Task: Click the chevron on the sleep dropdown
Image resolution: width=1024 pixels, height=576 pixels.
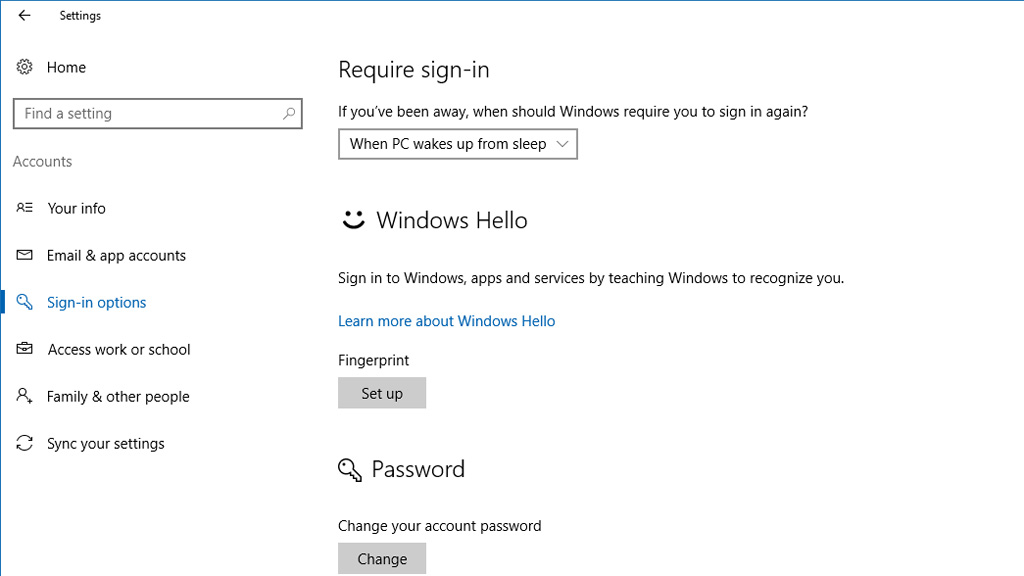Action: coord(561,143)
